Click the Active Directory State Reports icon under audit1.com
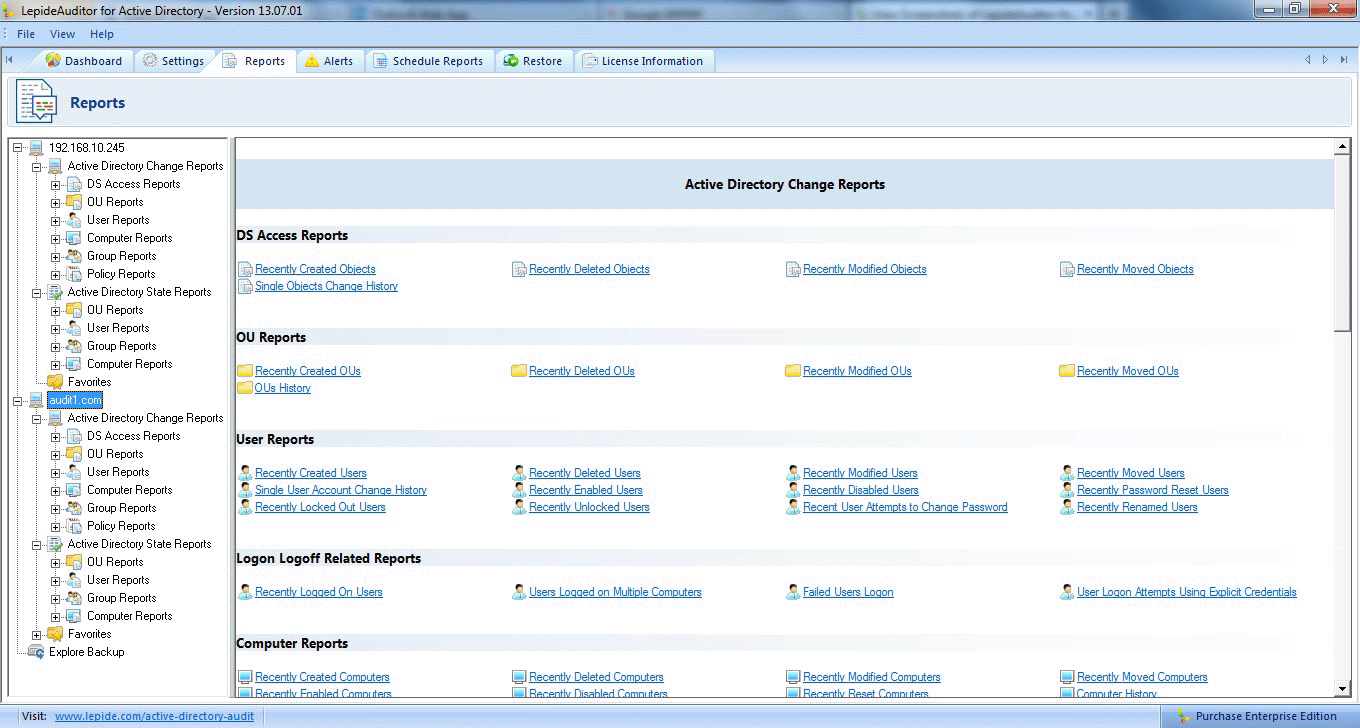The width and height of the screenshot is (1360, 728). click(x=56, y=544)
